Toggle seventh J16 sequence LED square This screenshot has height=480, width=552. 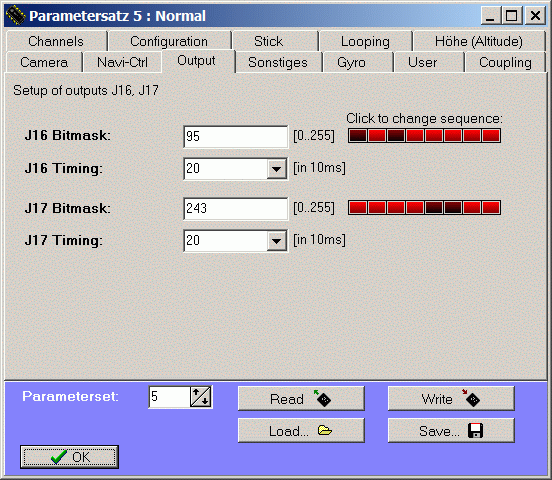click(x=472, y=136)
